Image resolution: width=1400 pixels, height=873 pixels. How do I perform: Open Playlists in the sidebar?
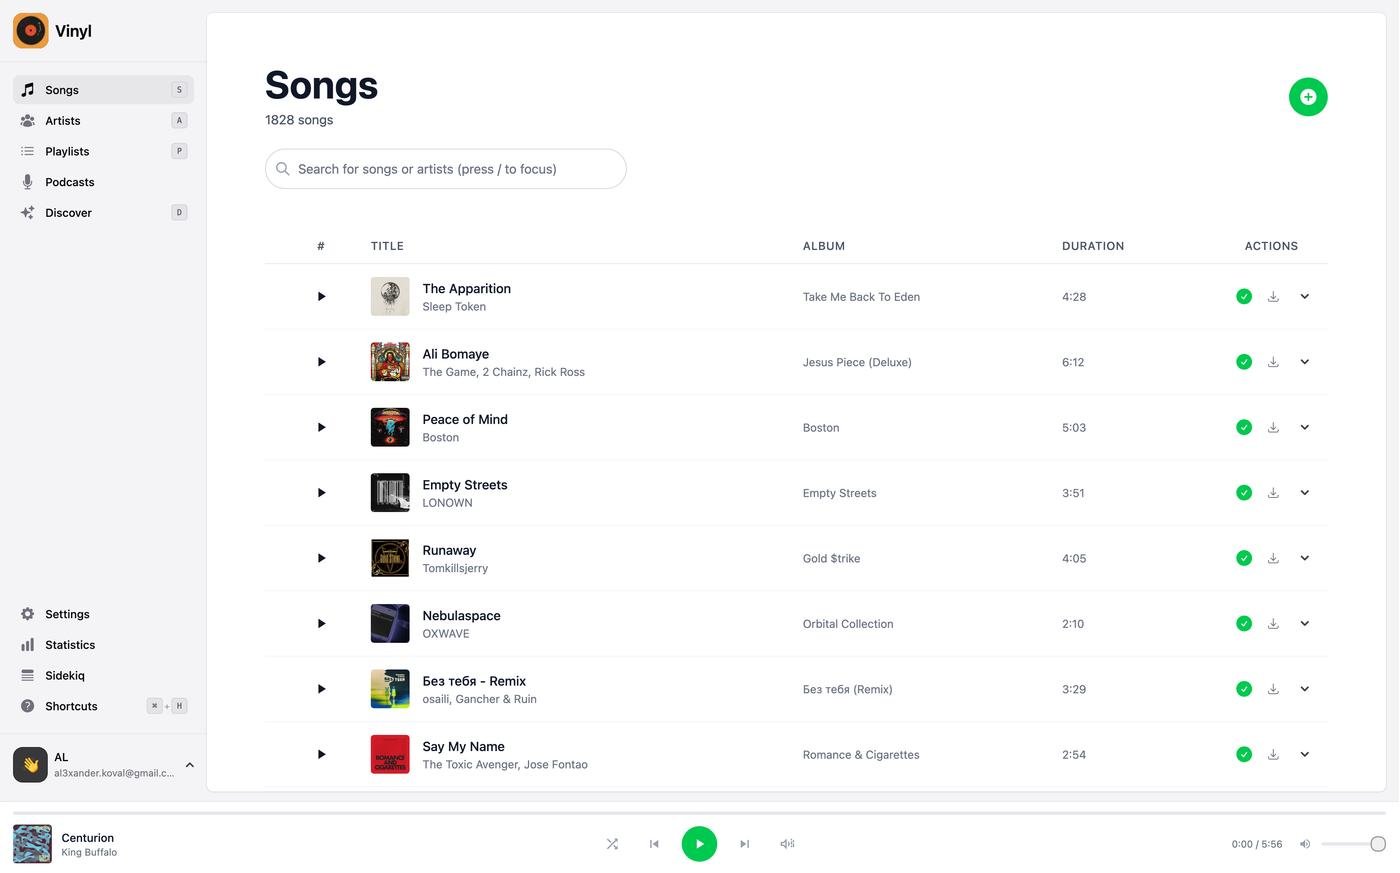(67, 152)
